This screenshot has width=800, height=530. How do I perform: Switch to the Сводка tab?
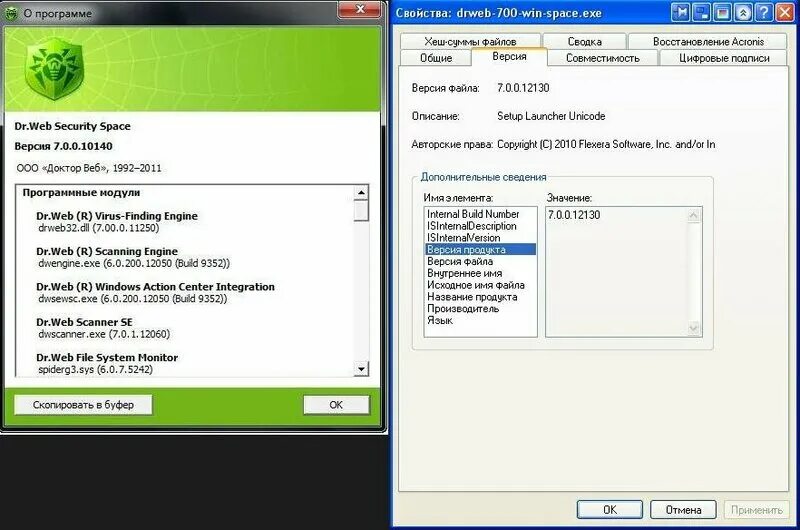pos(585,41)
